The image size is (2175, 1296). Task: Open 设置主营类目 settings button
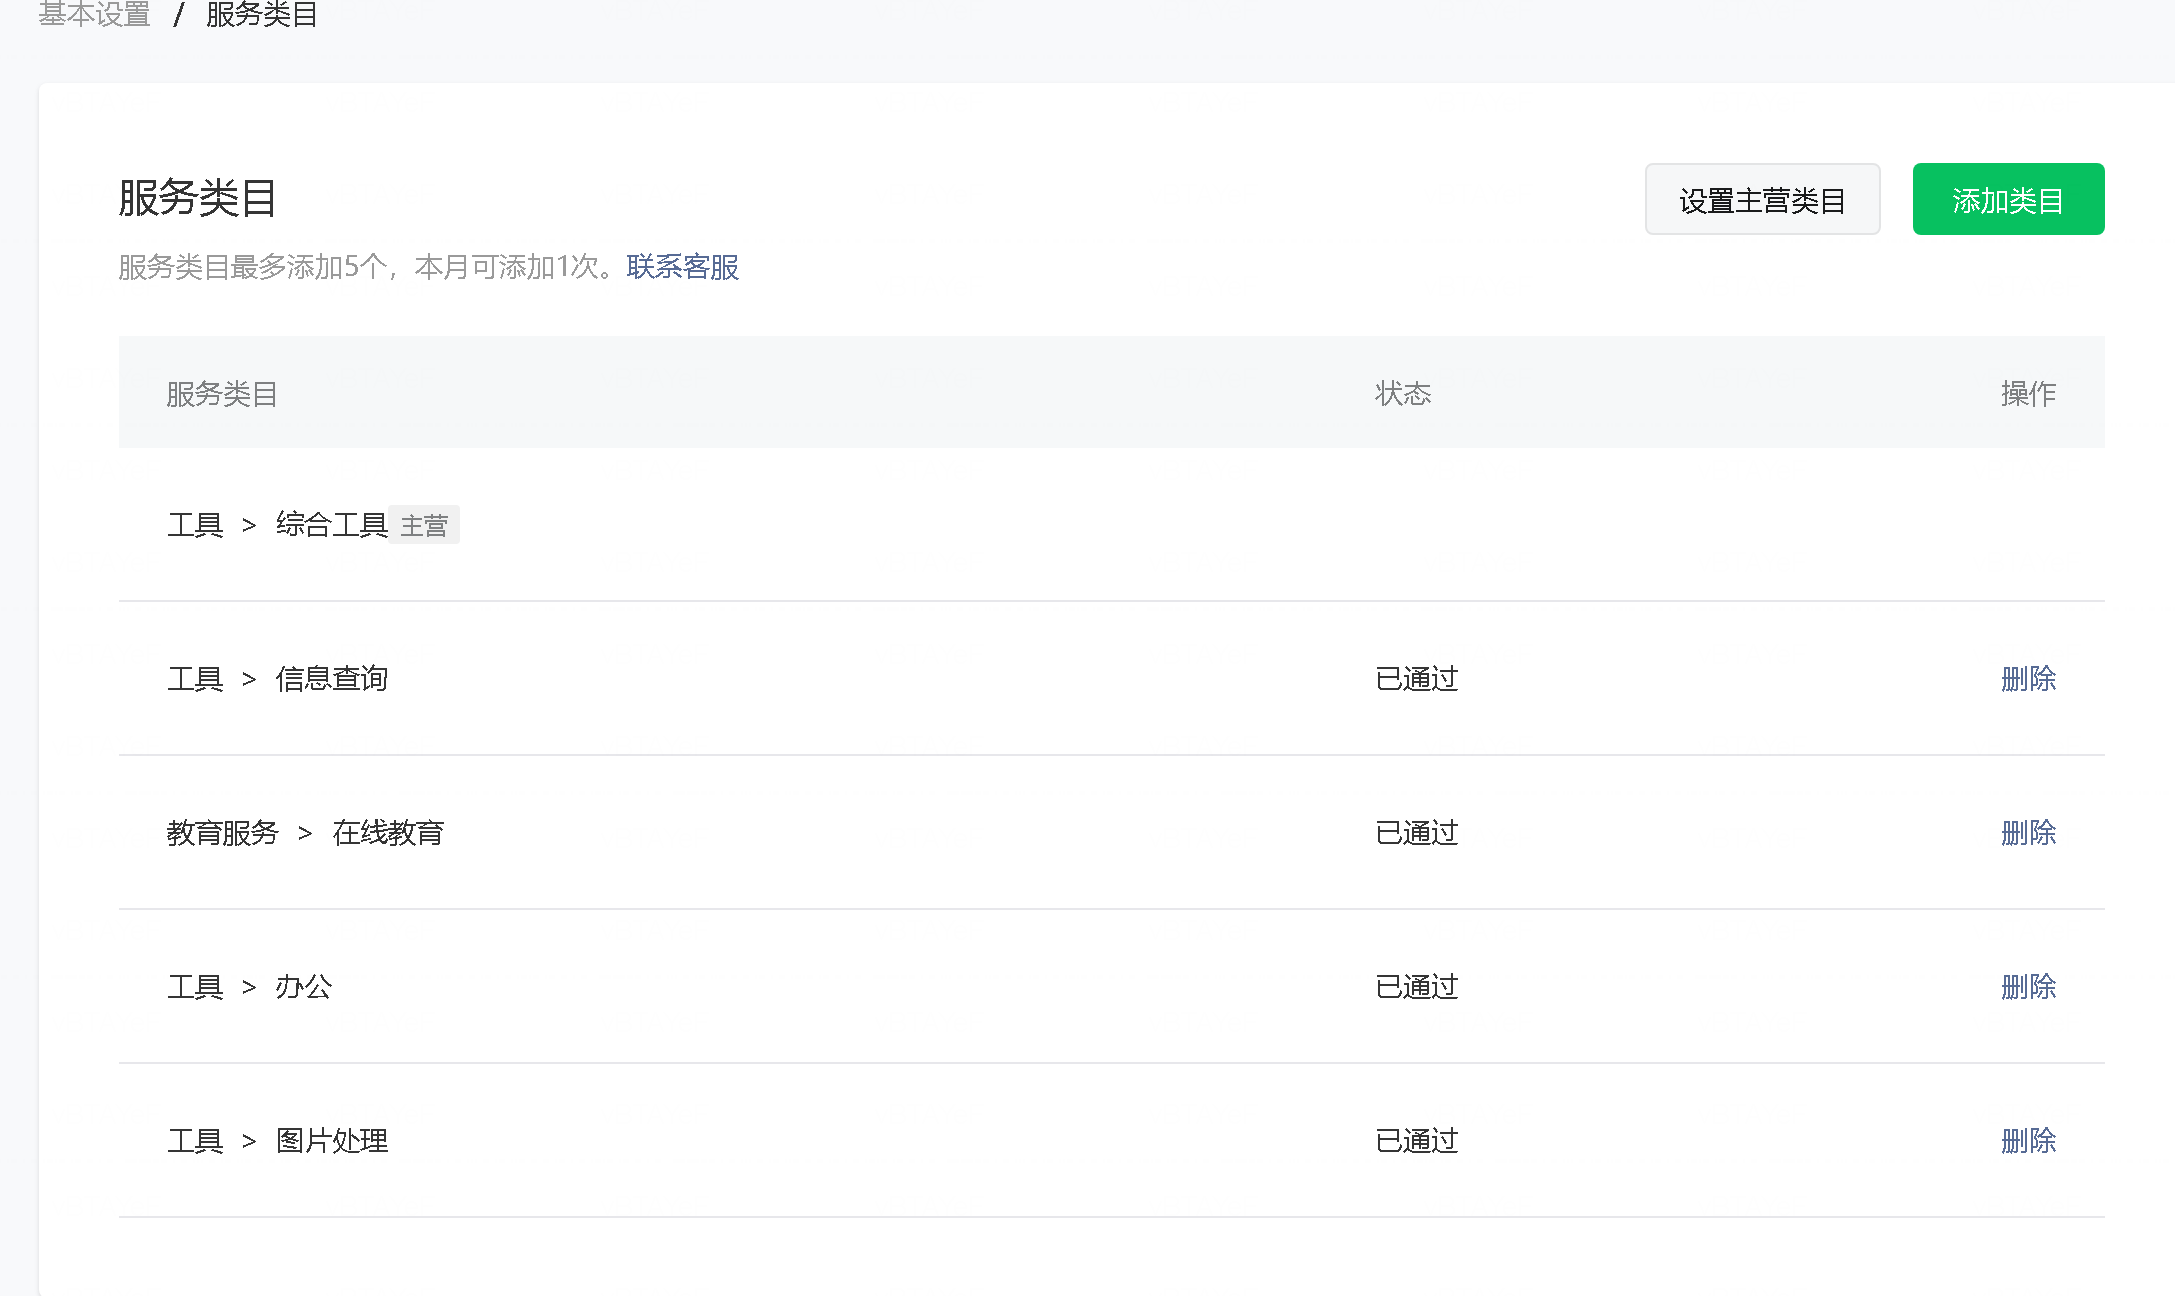[1761, 200]
